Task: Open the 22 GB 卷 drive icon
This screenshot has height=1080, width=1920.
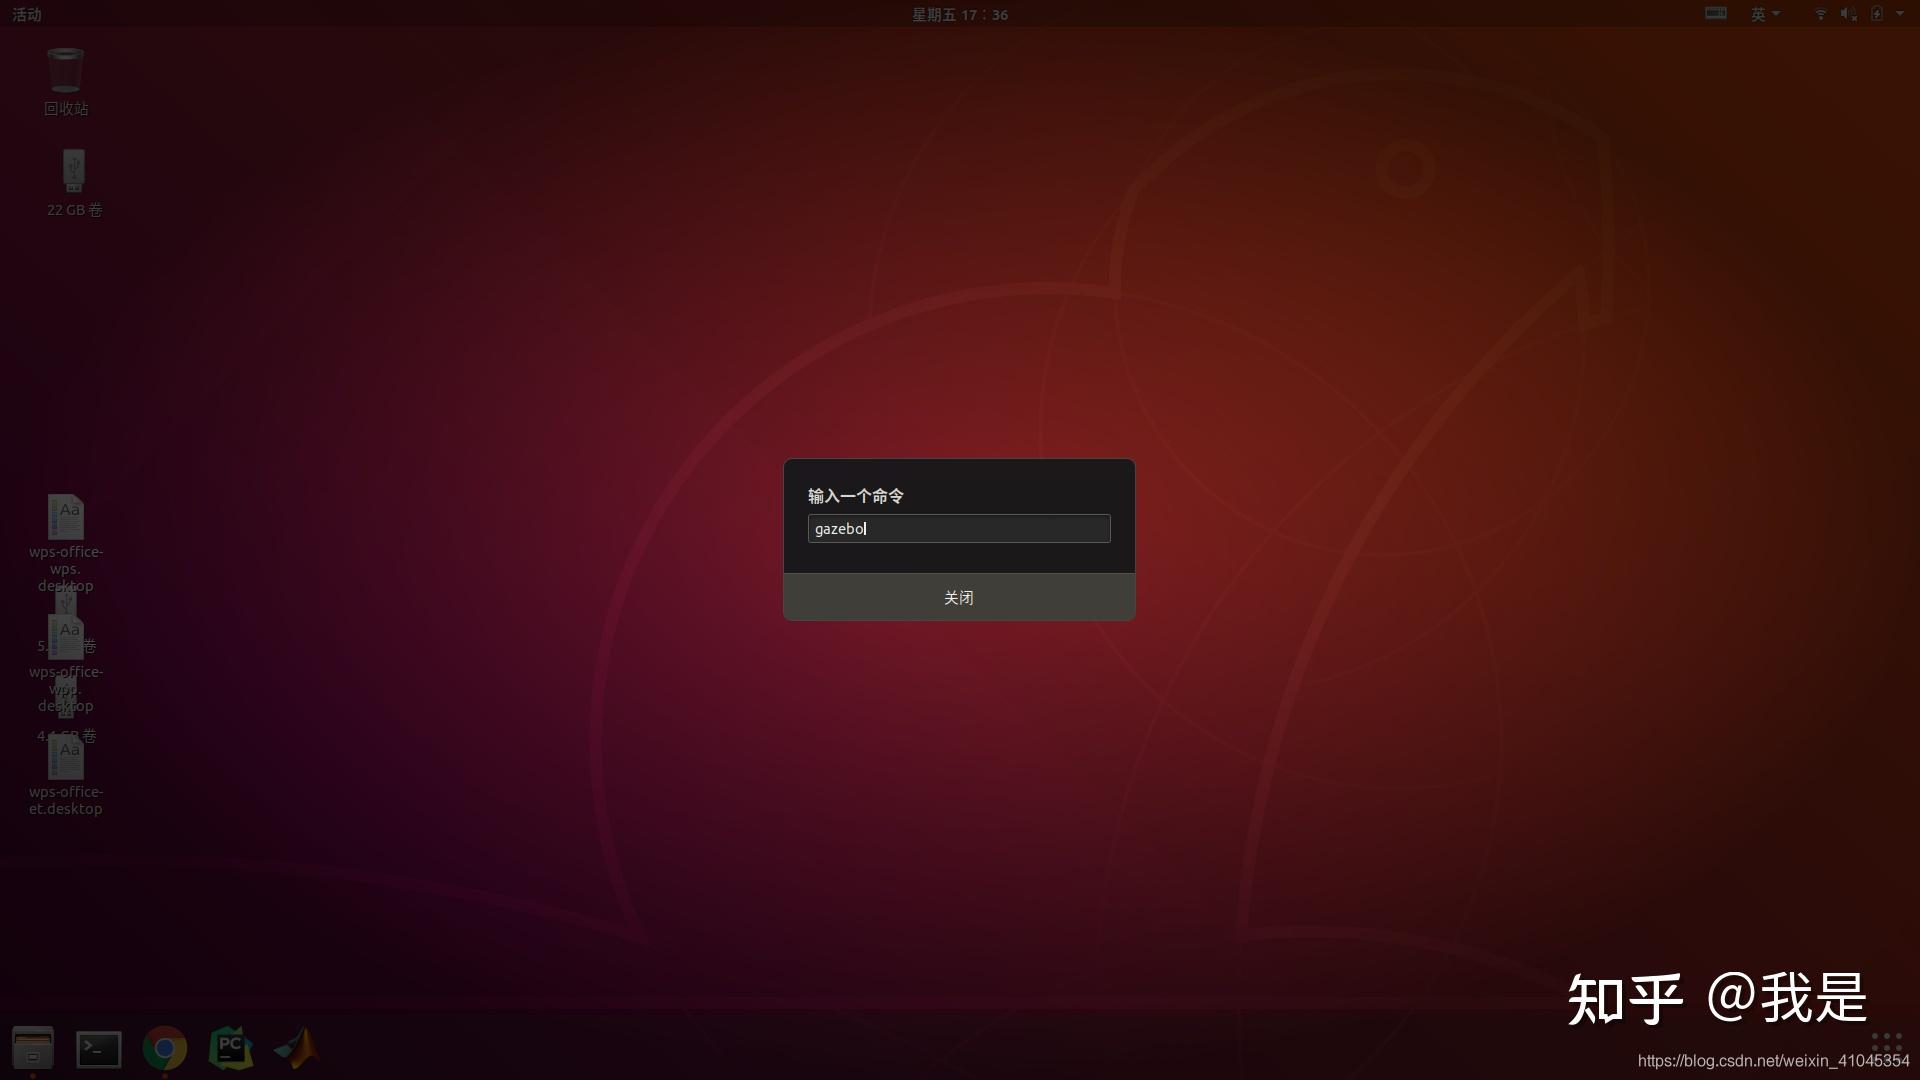Action: tap(74, 172)
